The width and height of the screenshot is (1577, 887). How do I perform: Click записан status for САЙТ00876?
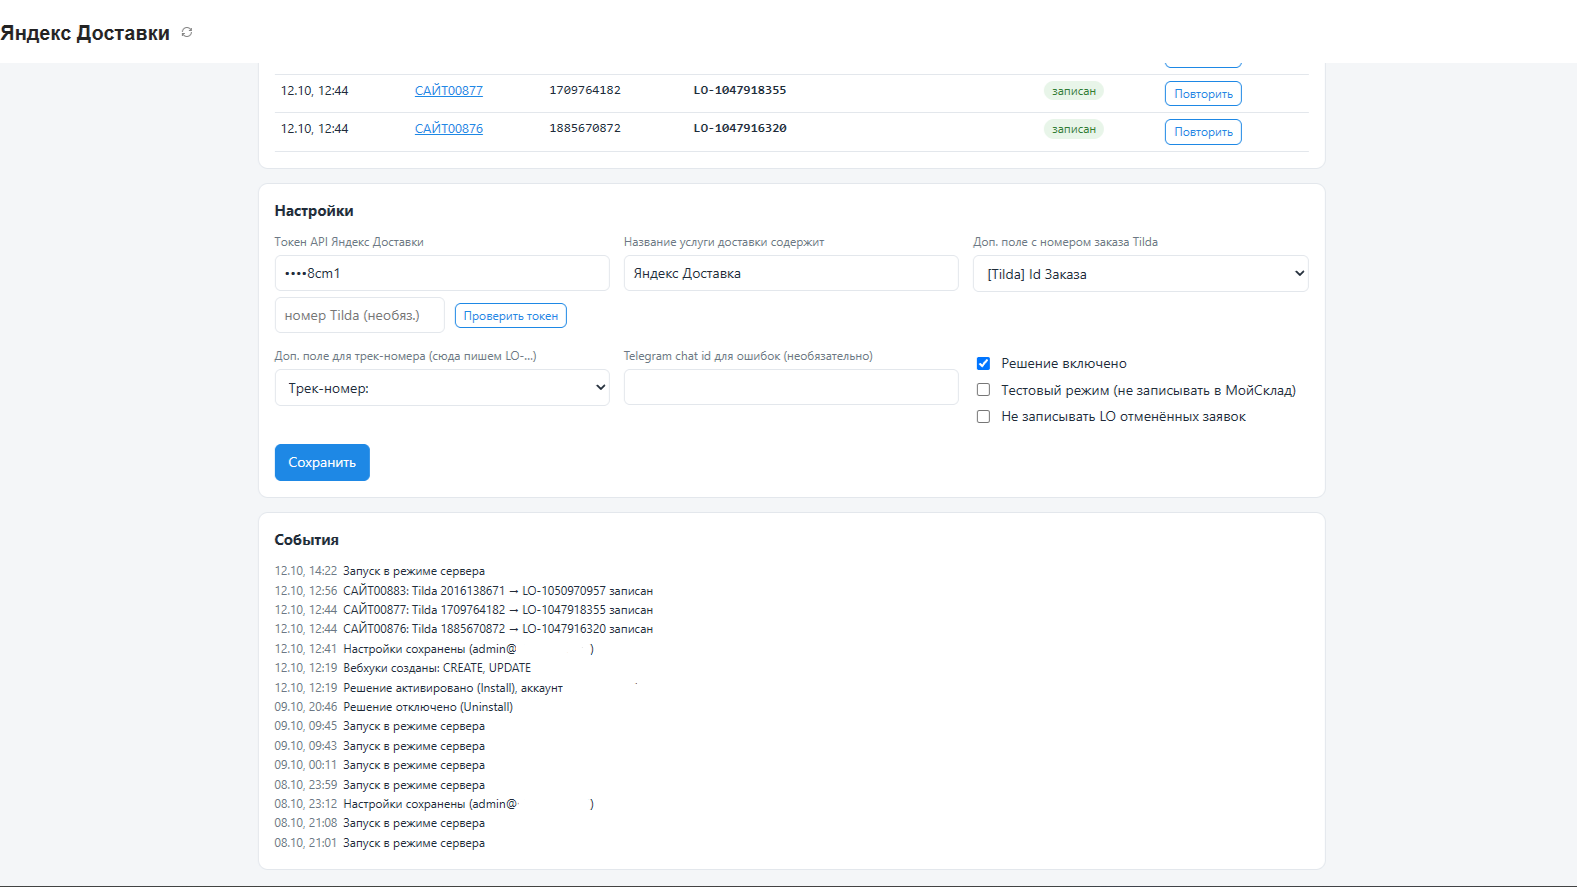(x=1074, y=129)
